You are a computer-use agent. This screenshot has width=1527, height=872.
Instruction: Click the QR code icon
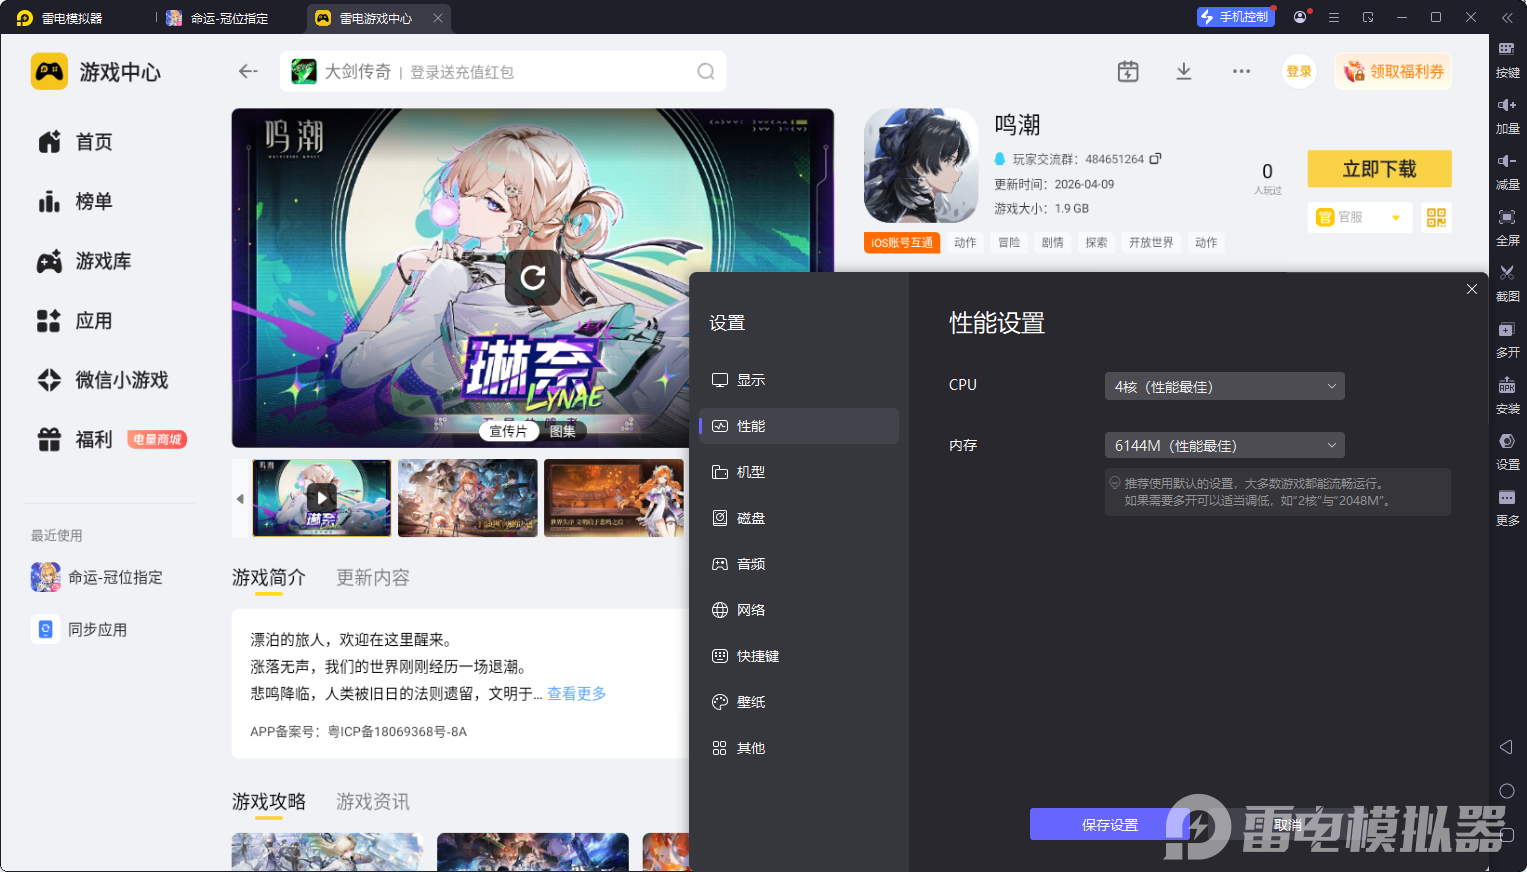click(x=1436, y=217)
